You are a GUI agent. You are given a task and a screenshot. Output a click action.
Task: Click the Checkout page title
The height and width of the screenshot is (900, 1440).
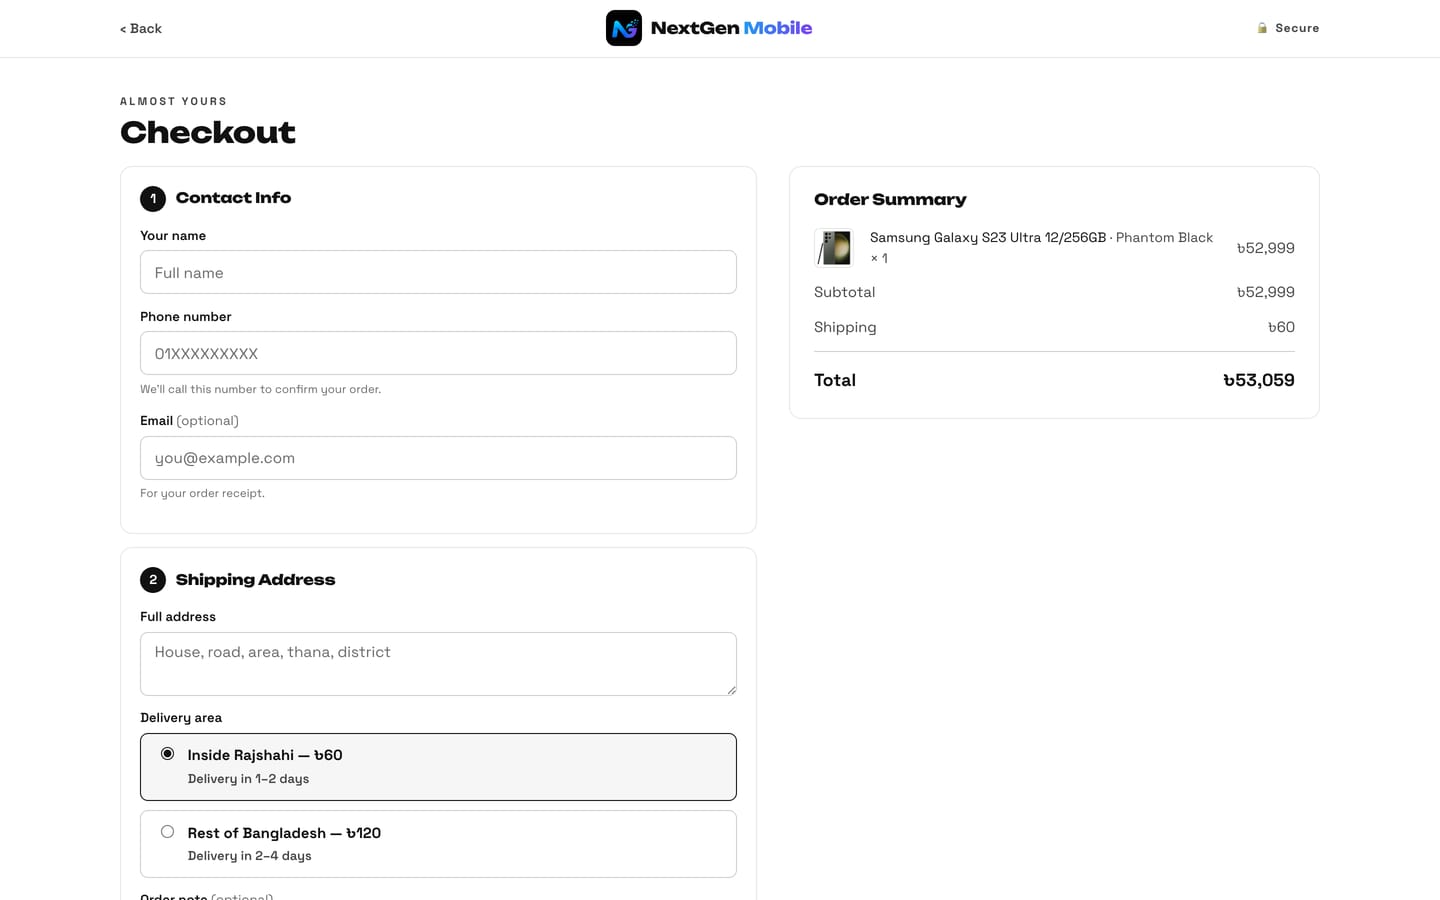coord(208,132)
